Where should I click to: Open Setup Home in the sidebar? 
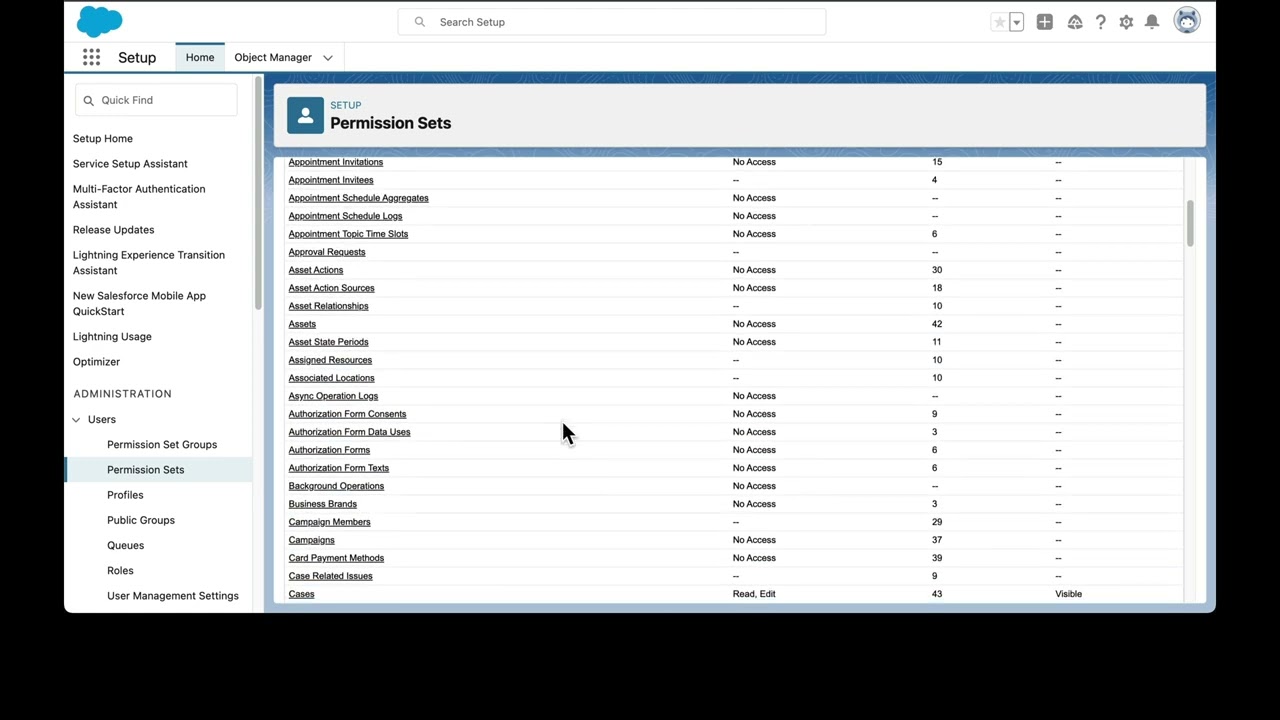102,139
